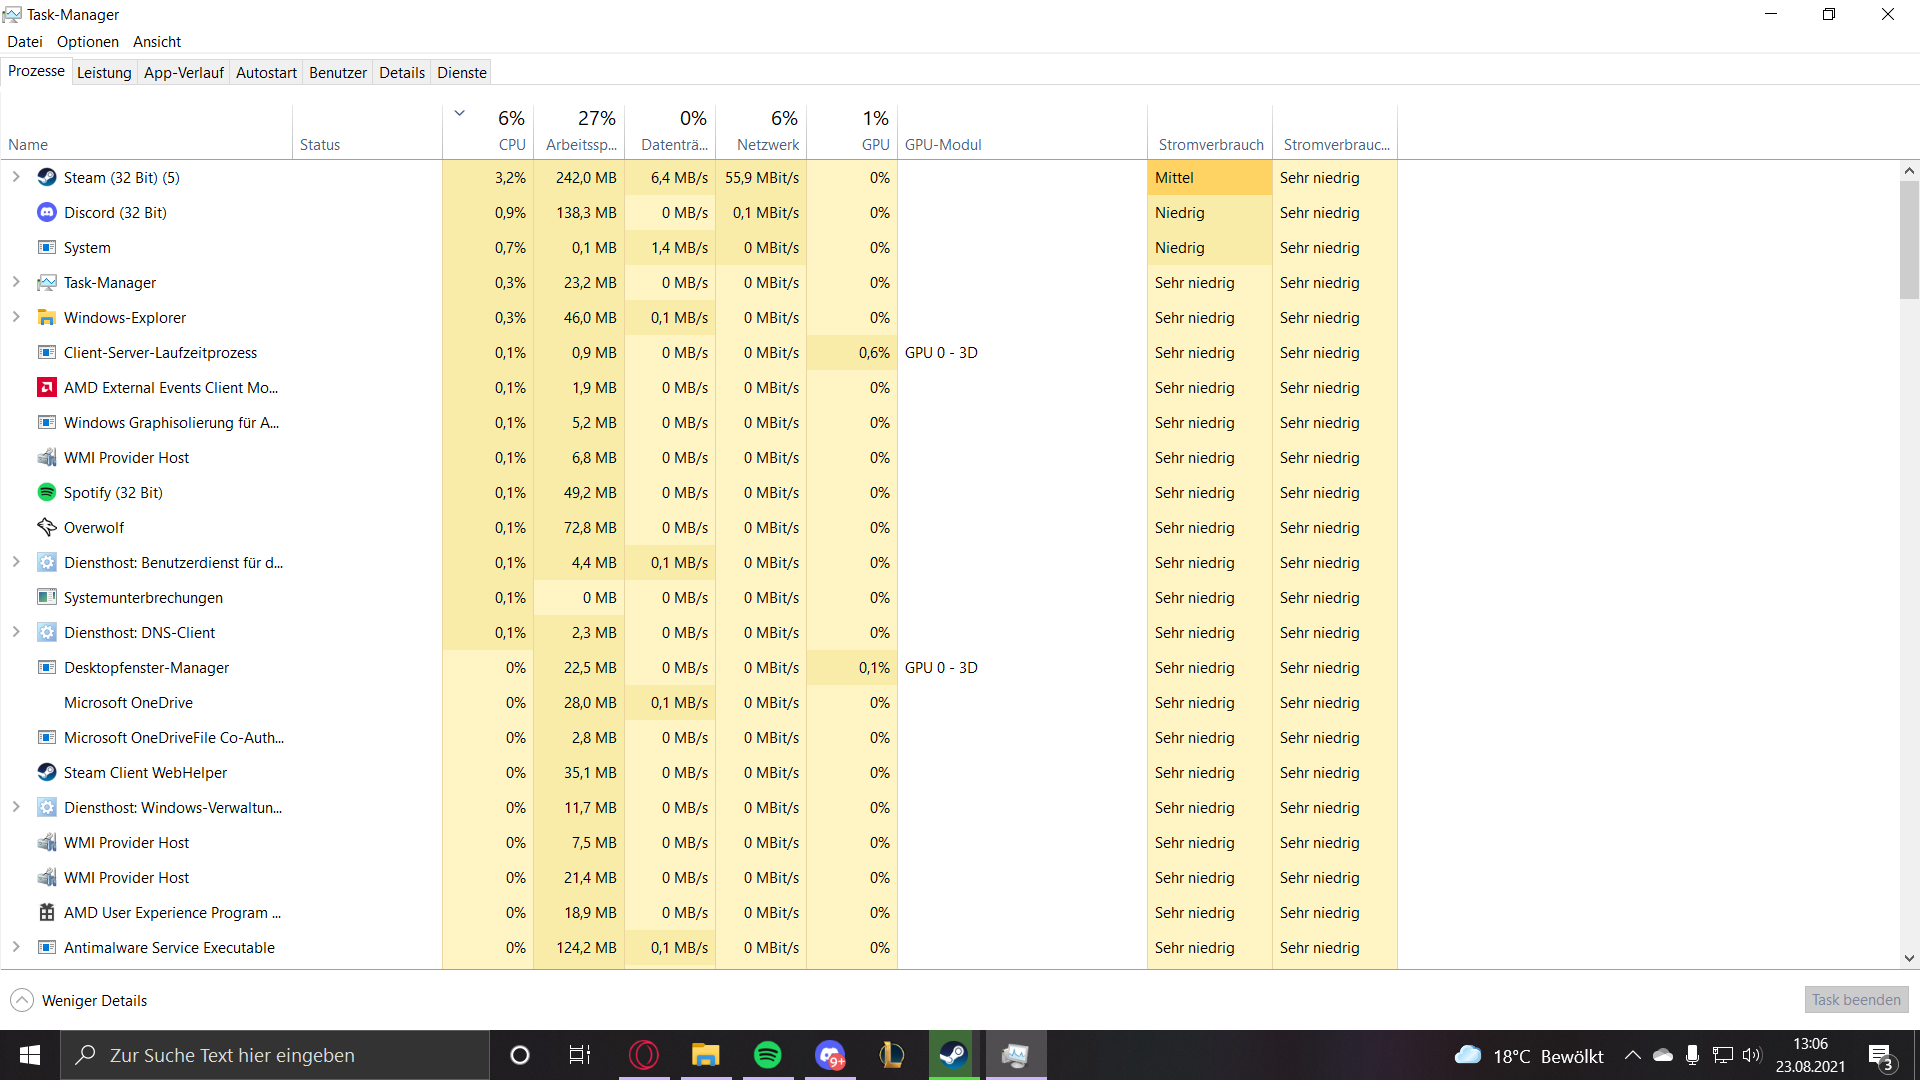
Task: Click the Steam process icon
Action: click(47, 177)
